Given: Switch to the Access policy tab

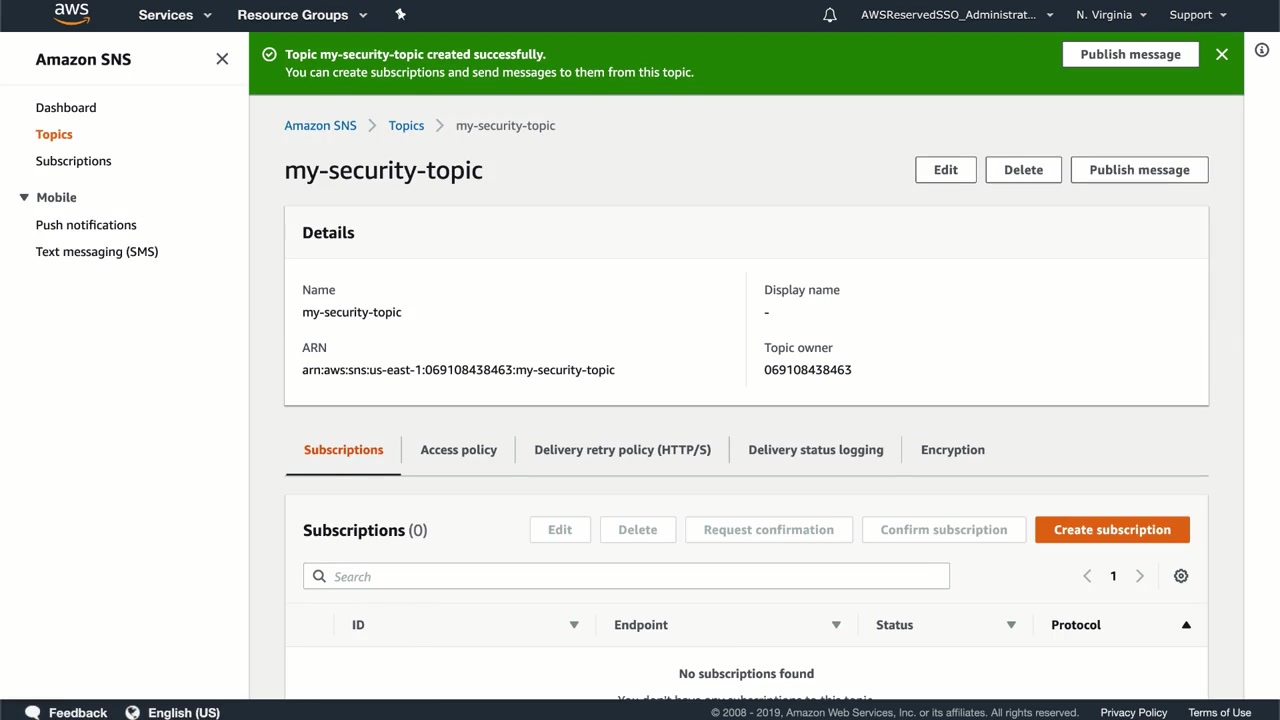Looking at the screenshot, I should [x=458, y=450].
